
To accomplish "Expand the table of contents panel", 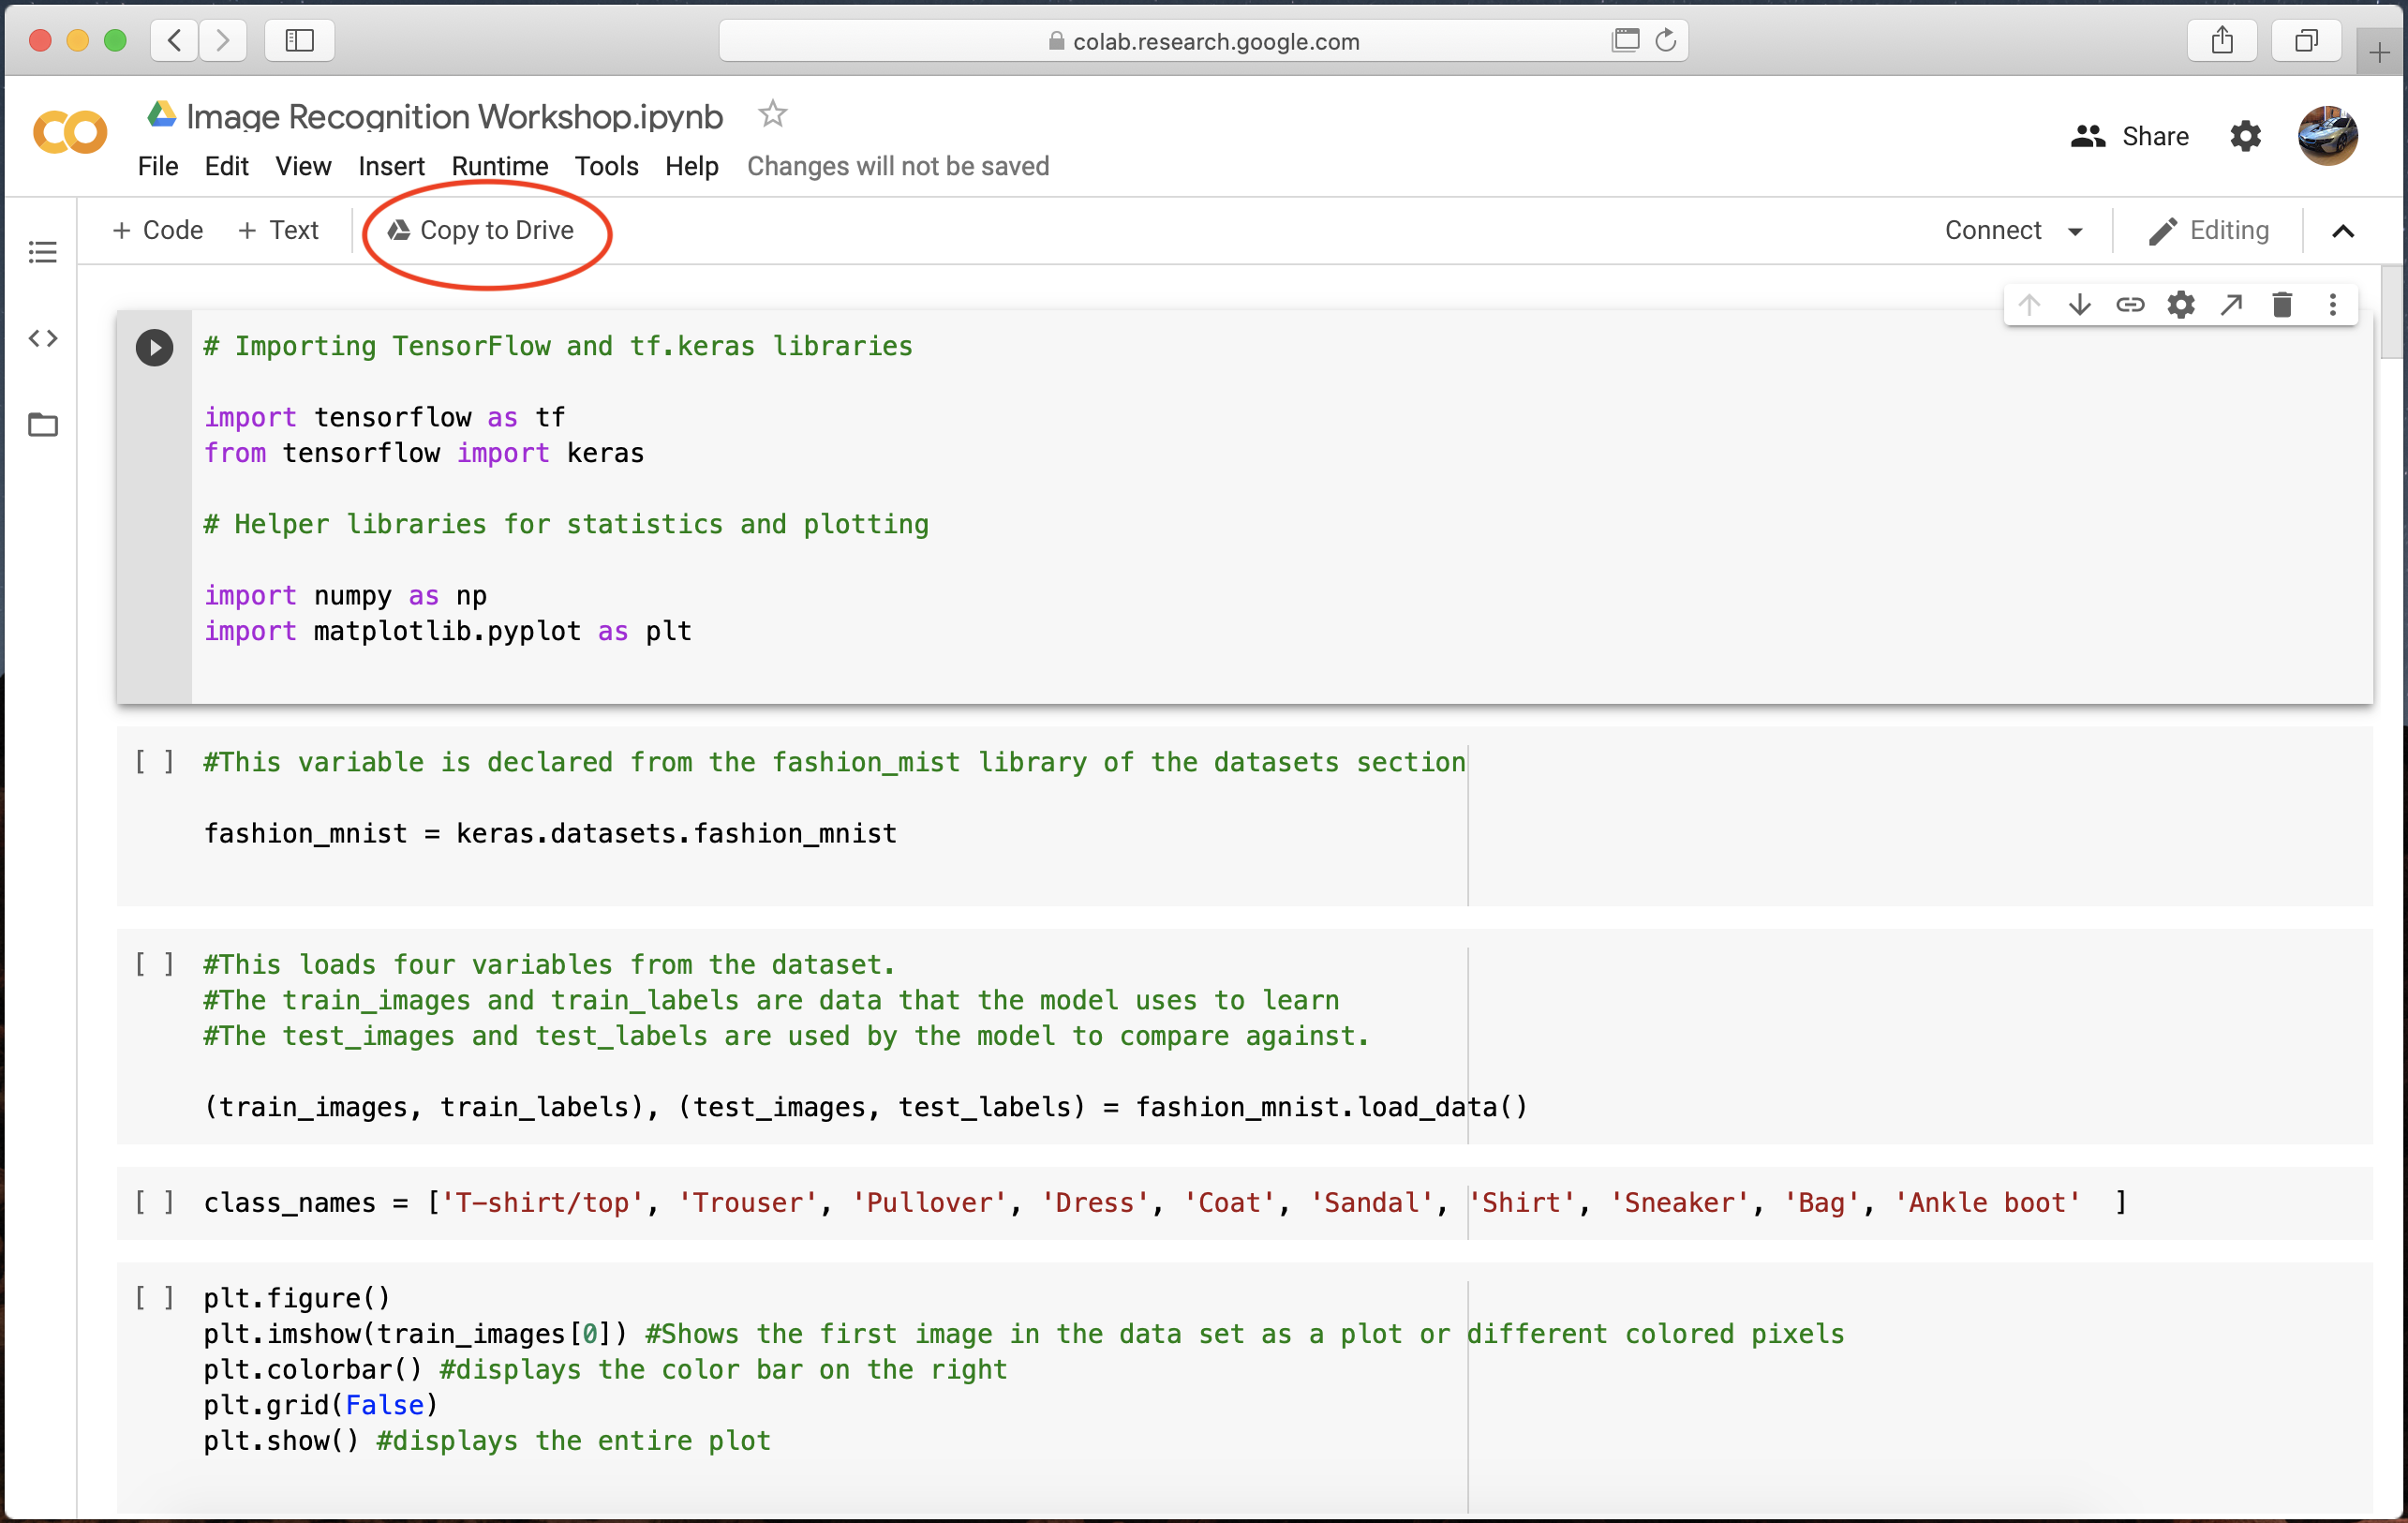I will [x=44, y=251].
